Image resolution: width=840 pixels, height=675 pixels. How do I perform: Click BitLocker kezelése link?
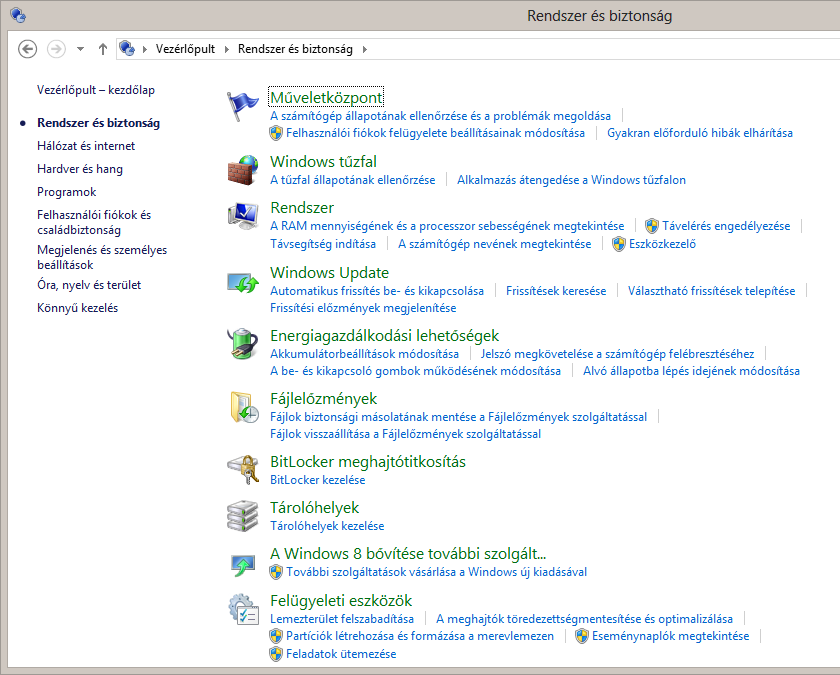point(318,479)
